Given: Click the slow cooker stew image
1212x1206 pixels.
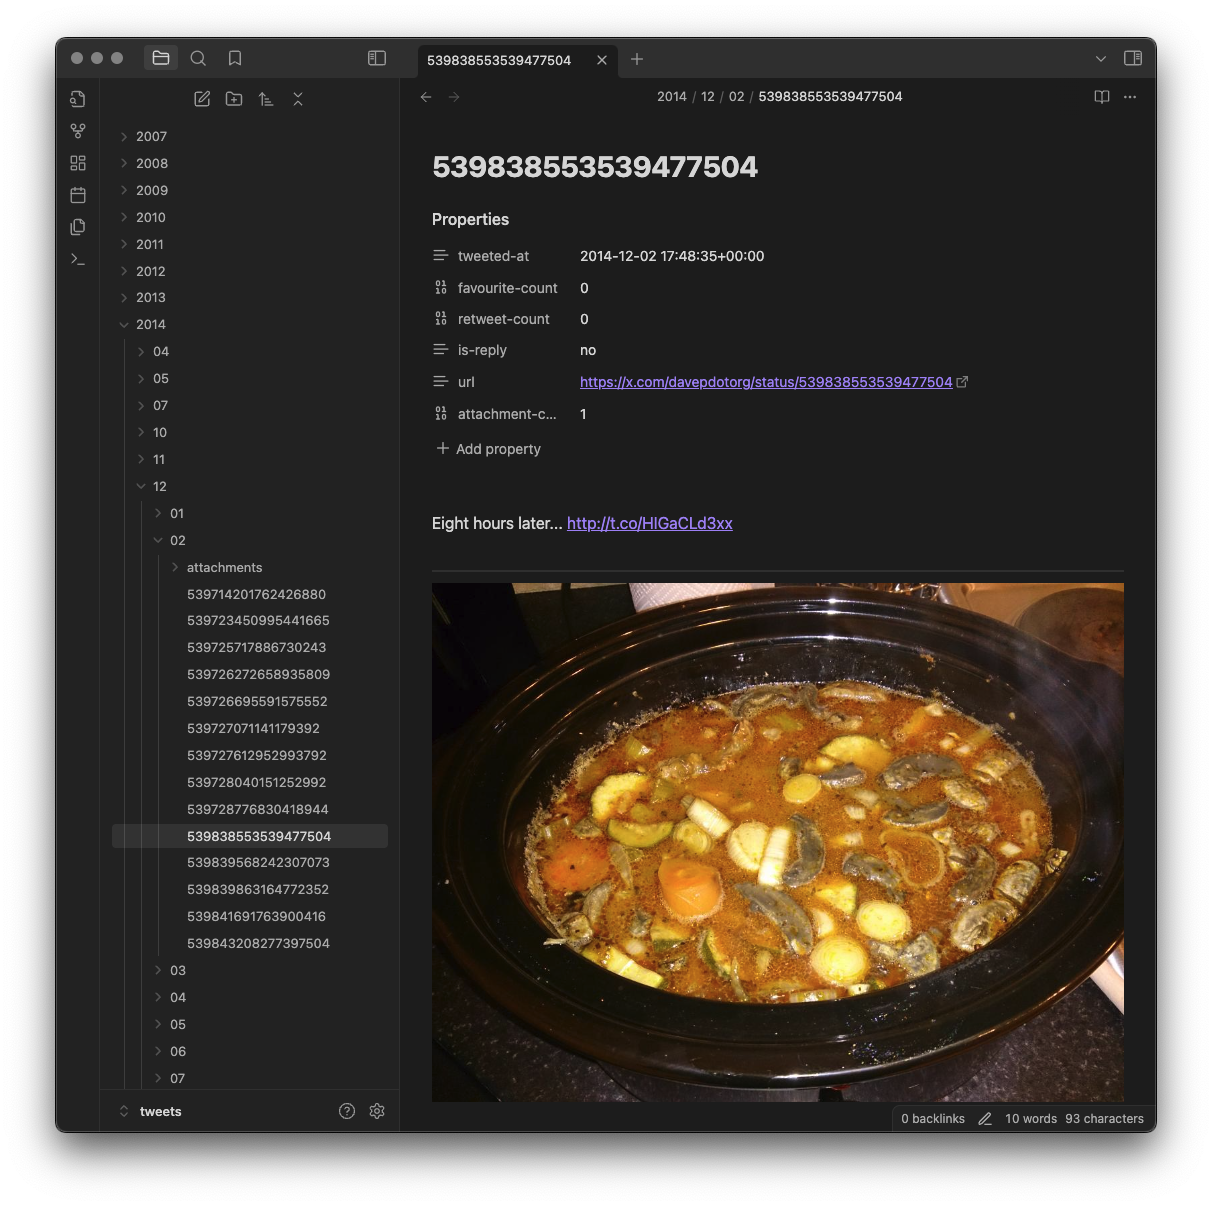Looking at the screenshot, I should (x=777, y=842).
